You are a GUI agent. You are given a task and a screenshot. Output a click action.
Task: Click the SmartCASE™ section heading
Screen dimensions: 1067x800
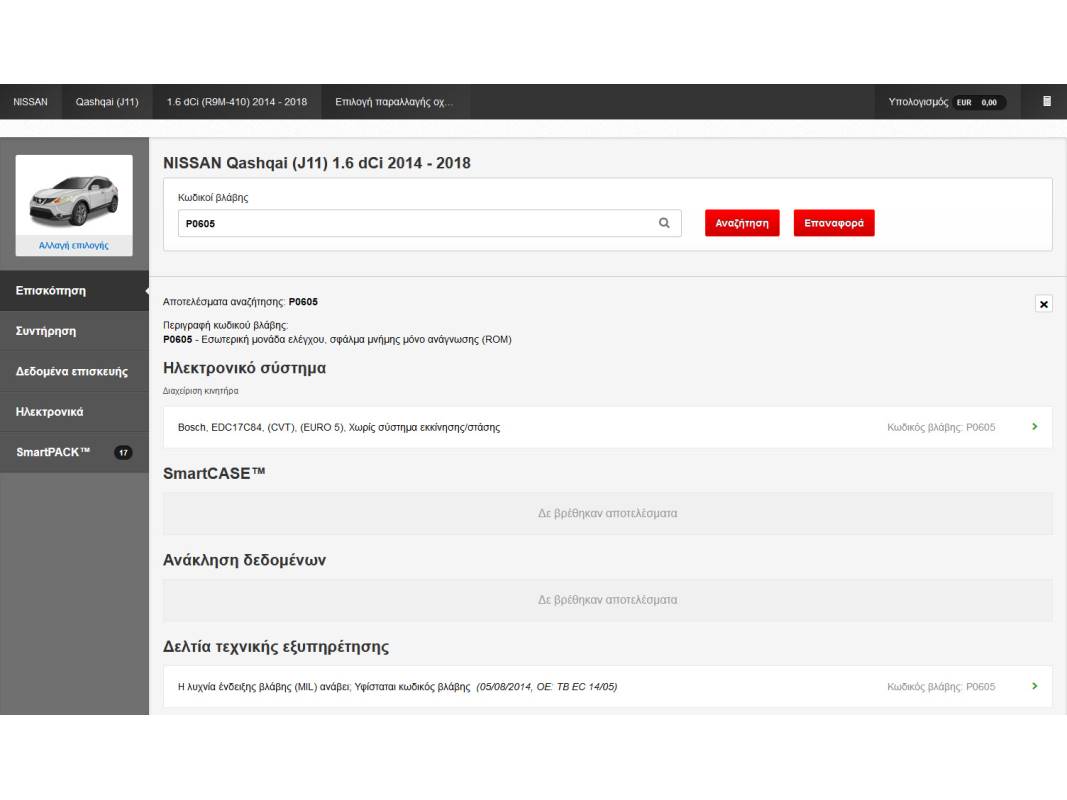(214, 473)
